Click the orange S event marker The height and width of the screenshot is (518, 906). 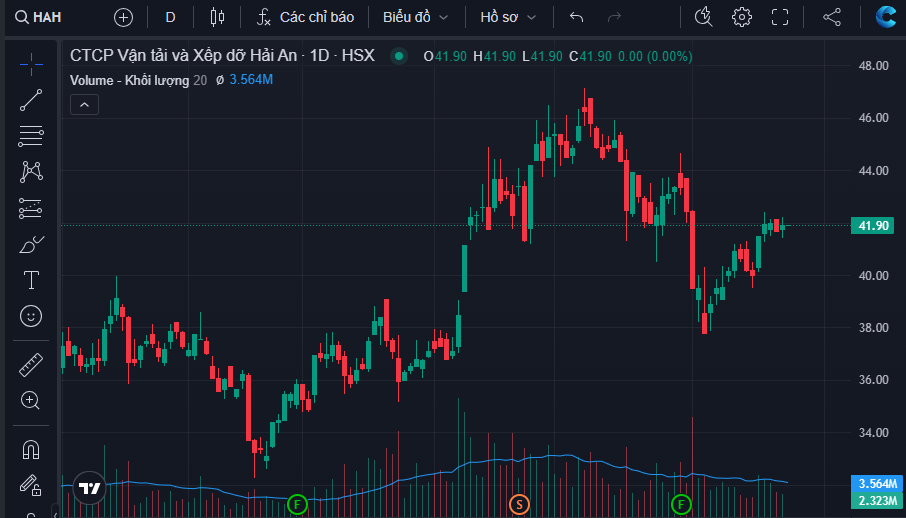(x=518, y=503)
